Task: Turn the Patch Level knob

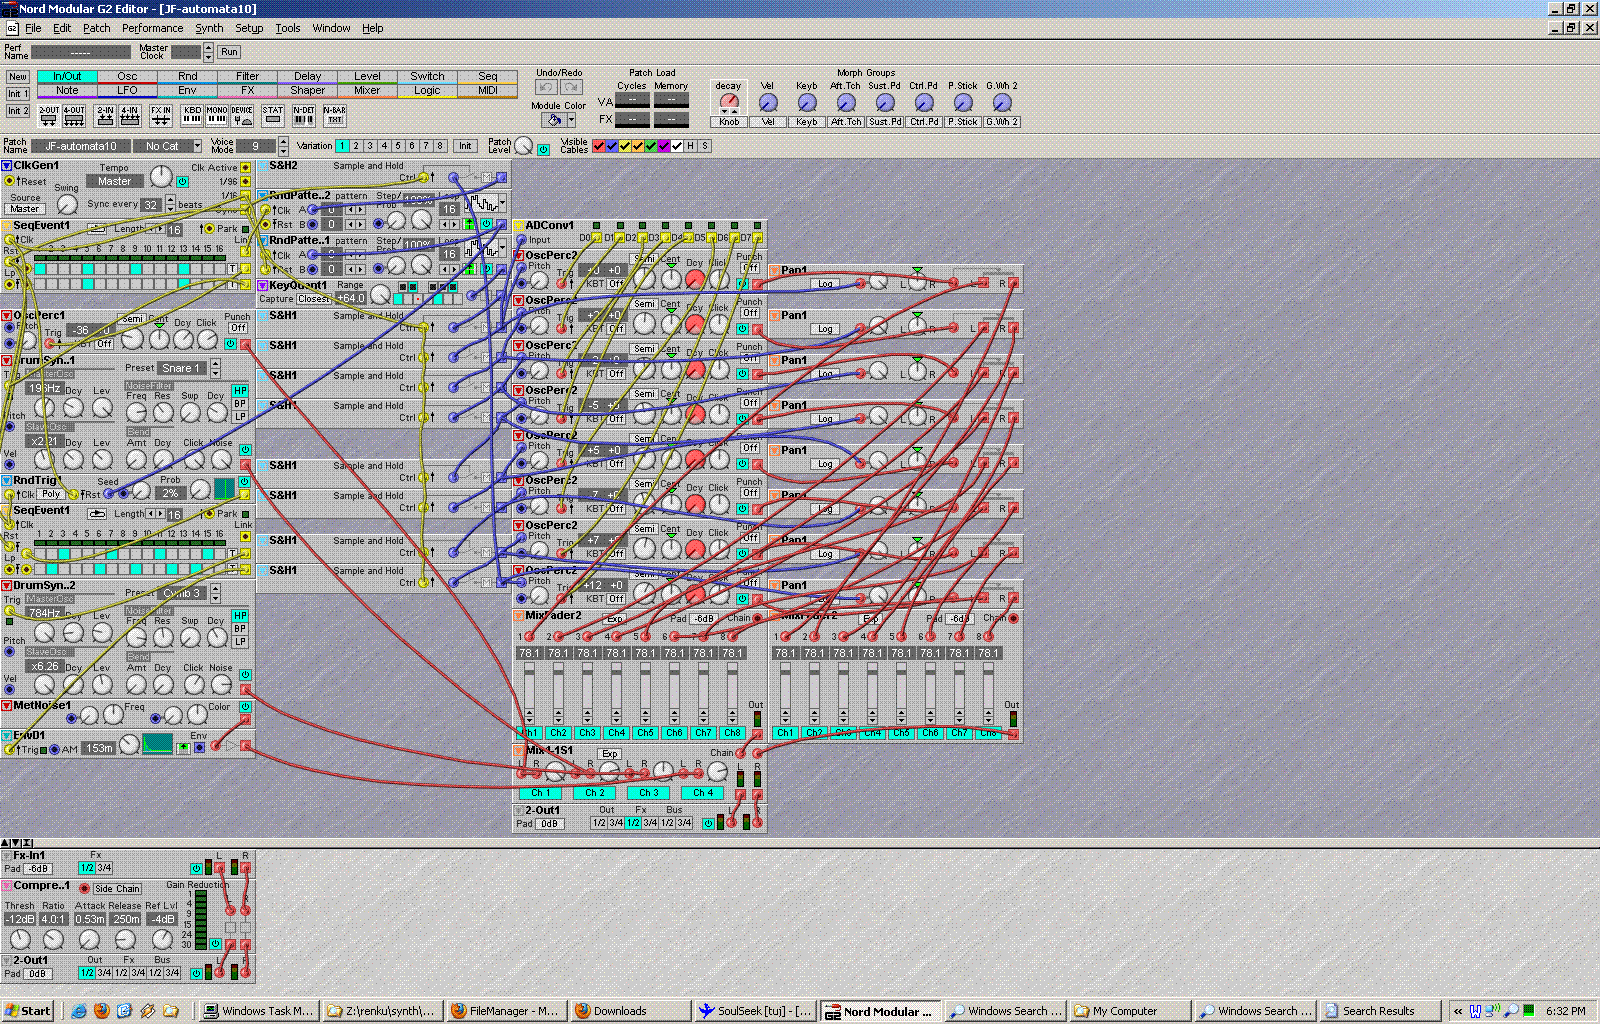Action: click(524, 146)
